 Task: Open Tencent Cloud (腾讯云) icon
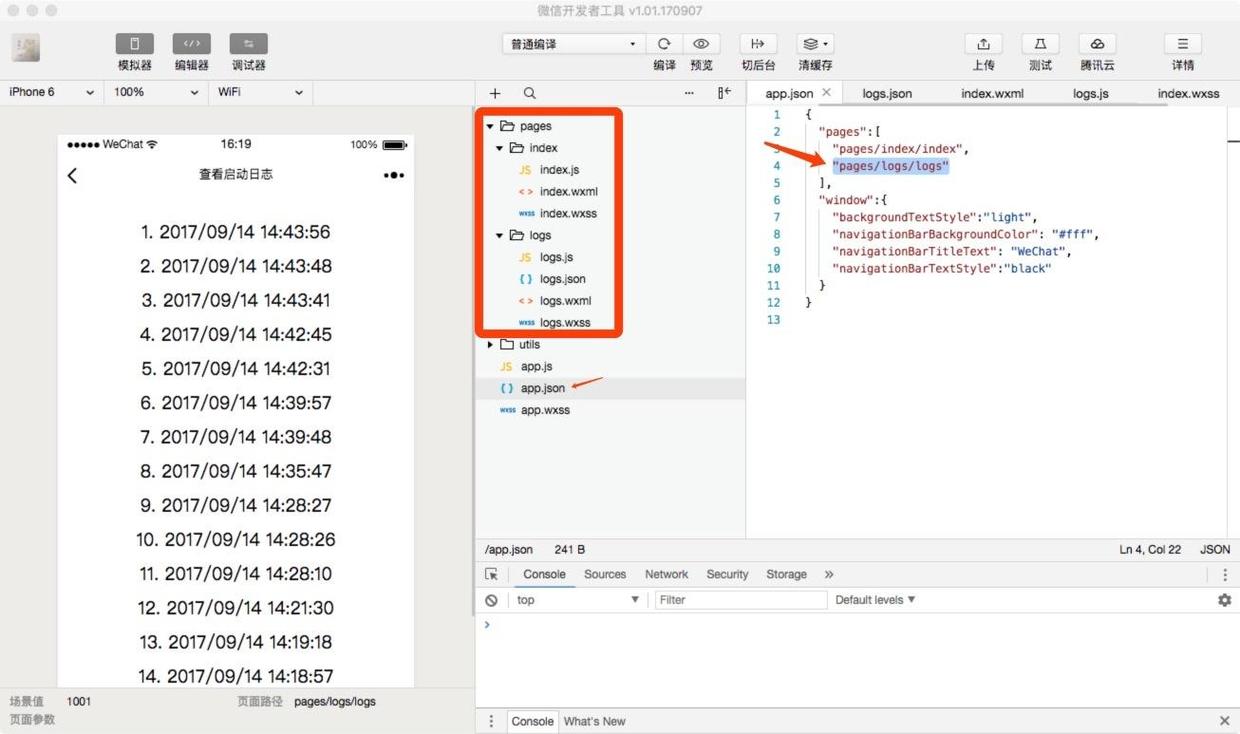coord(1097,44)
